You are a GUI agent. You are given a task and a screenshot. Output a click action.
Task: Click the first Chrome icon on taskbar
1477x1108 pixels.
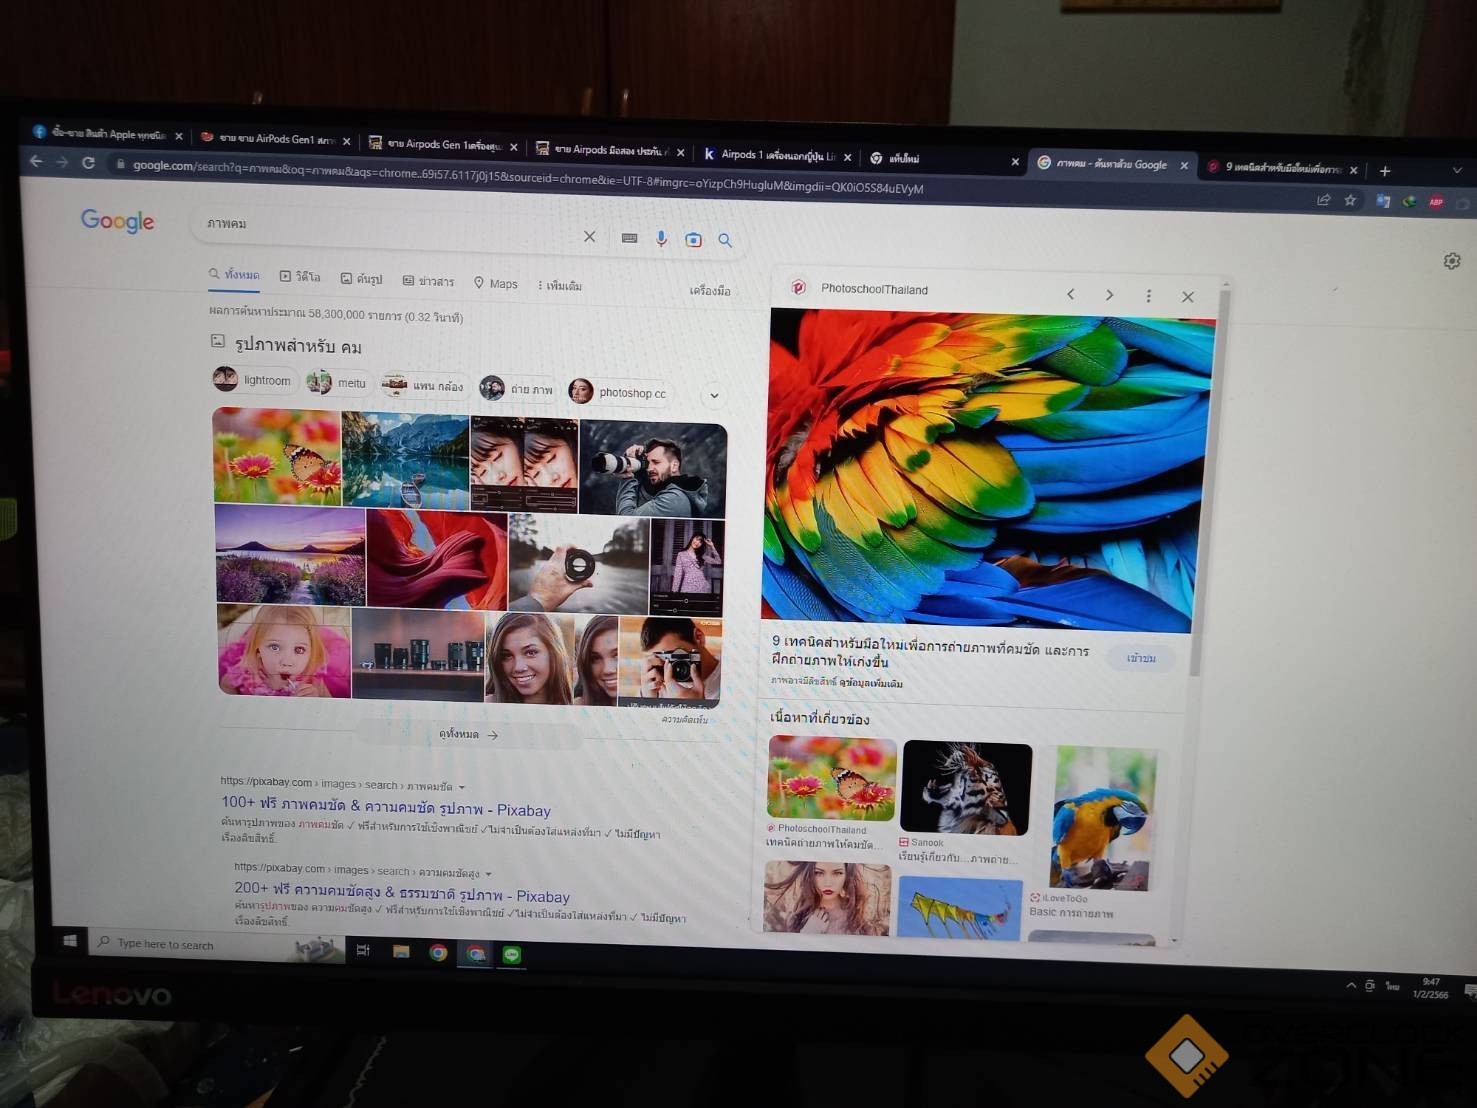coord(438,953)
